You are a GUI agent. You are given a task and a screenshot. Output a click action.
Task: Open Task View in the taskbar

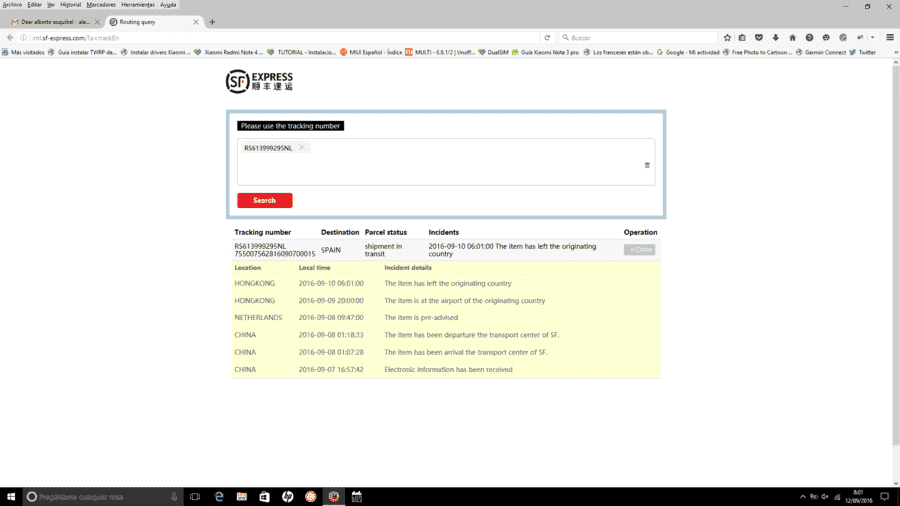[195, 497]
